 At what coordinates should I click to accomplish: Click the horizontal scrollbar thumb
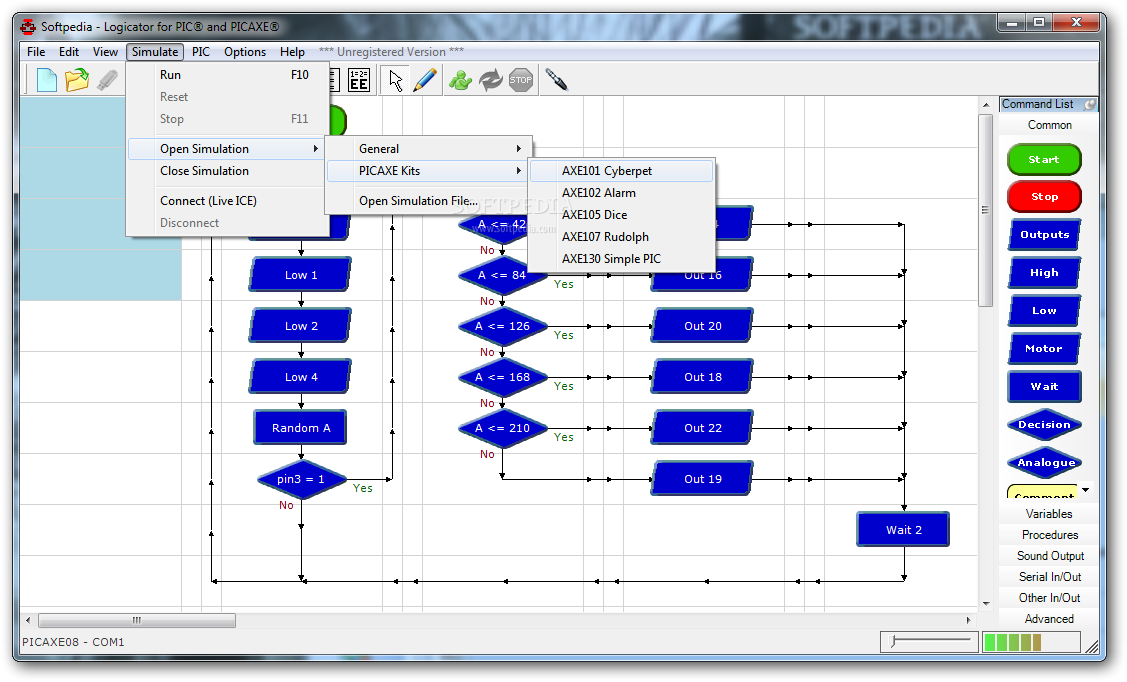tap(137, 619)
